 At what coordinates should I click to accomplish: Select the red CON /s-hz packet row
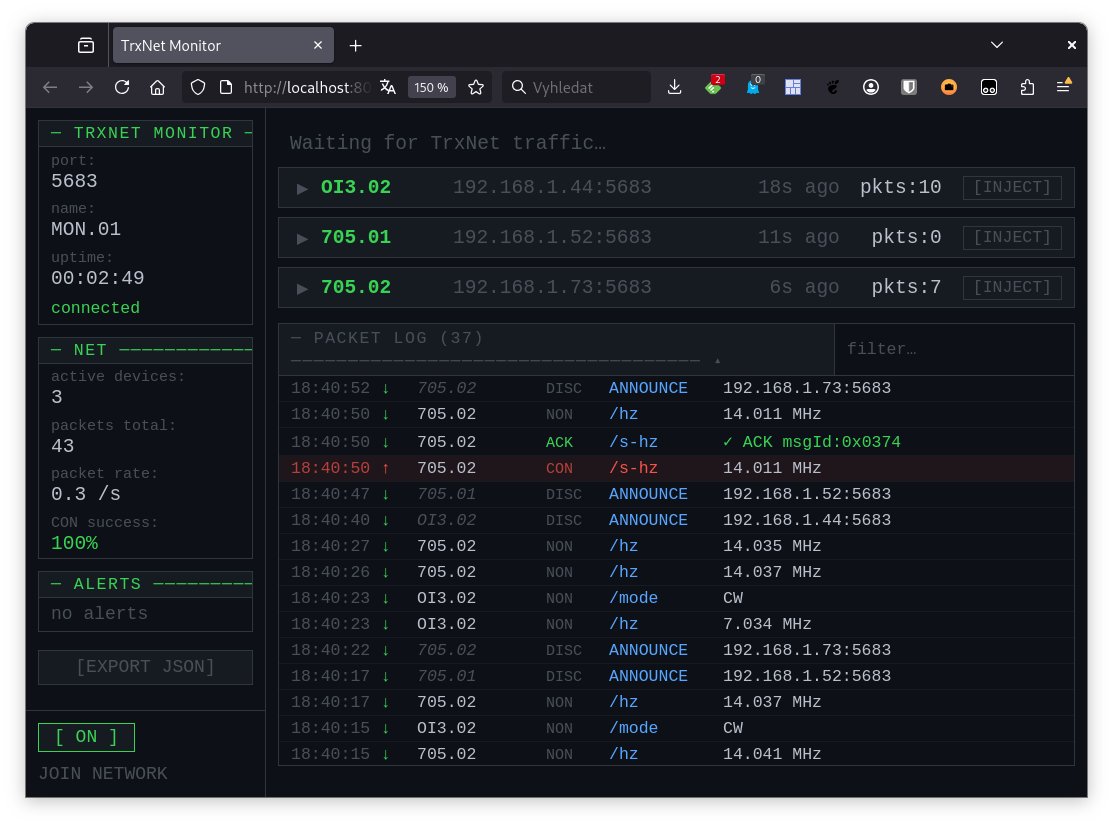676,468
